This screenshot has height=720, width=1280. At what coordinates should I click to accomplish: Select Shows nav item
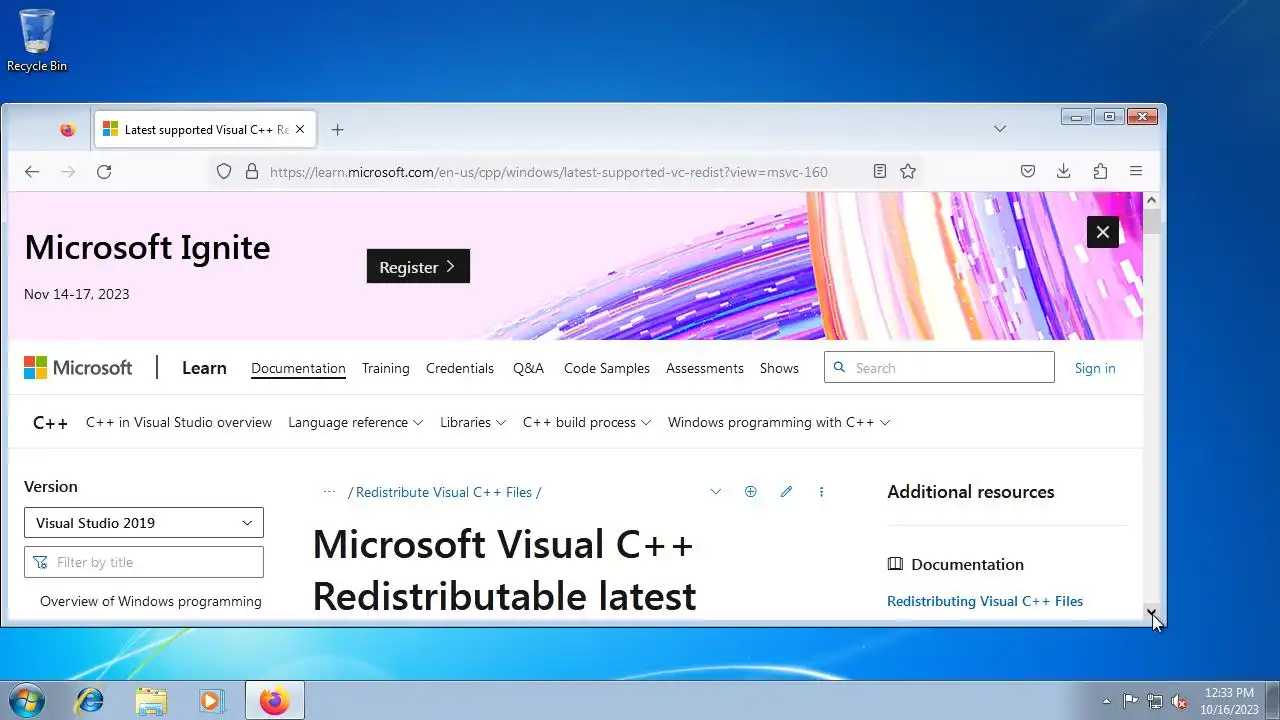[779, 368]
